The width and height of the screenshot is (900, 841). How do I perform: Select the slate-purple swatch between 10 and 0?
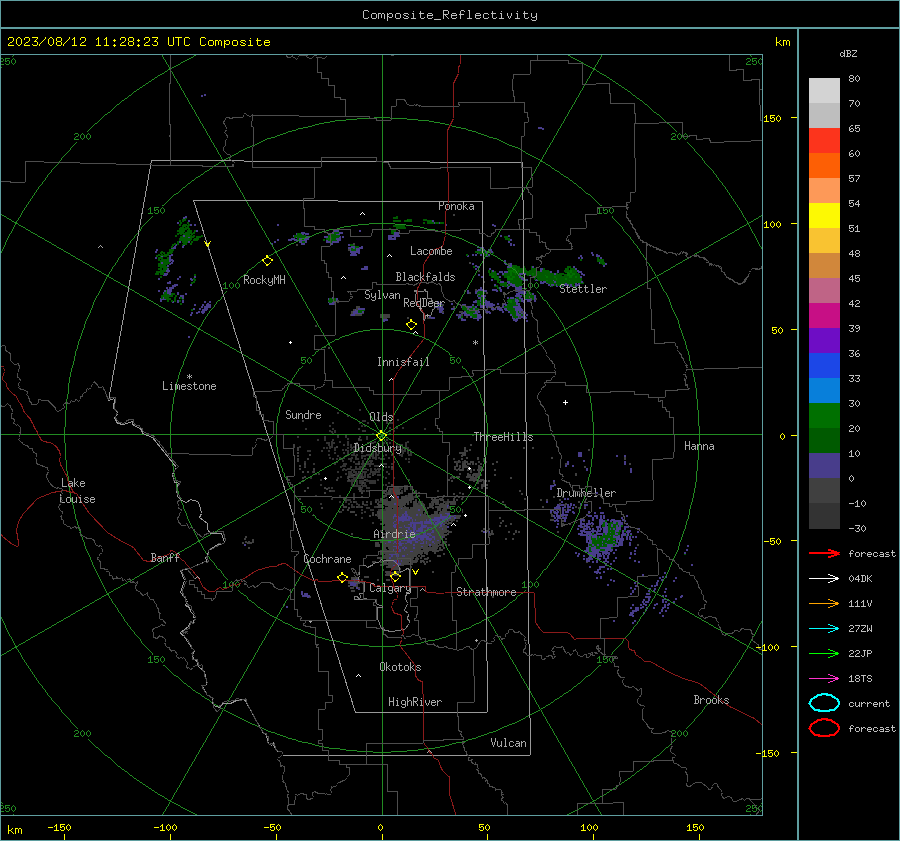(x=824, y=466)
